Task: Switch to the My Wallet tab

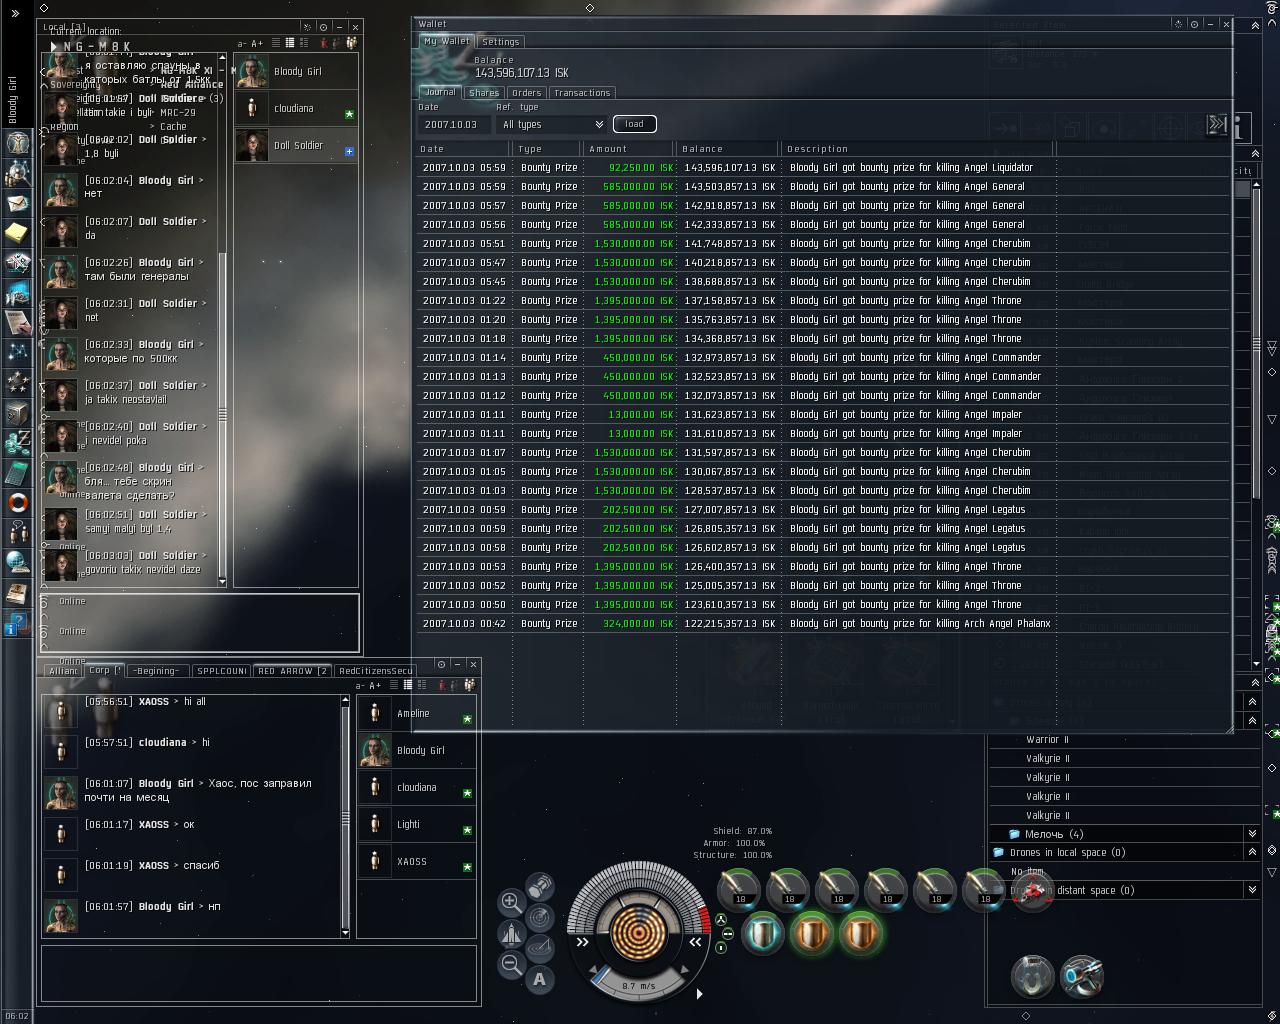Action: click(x=446, y=41)
